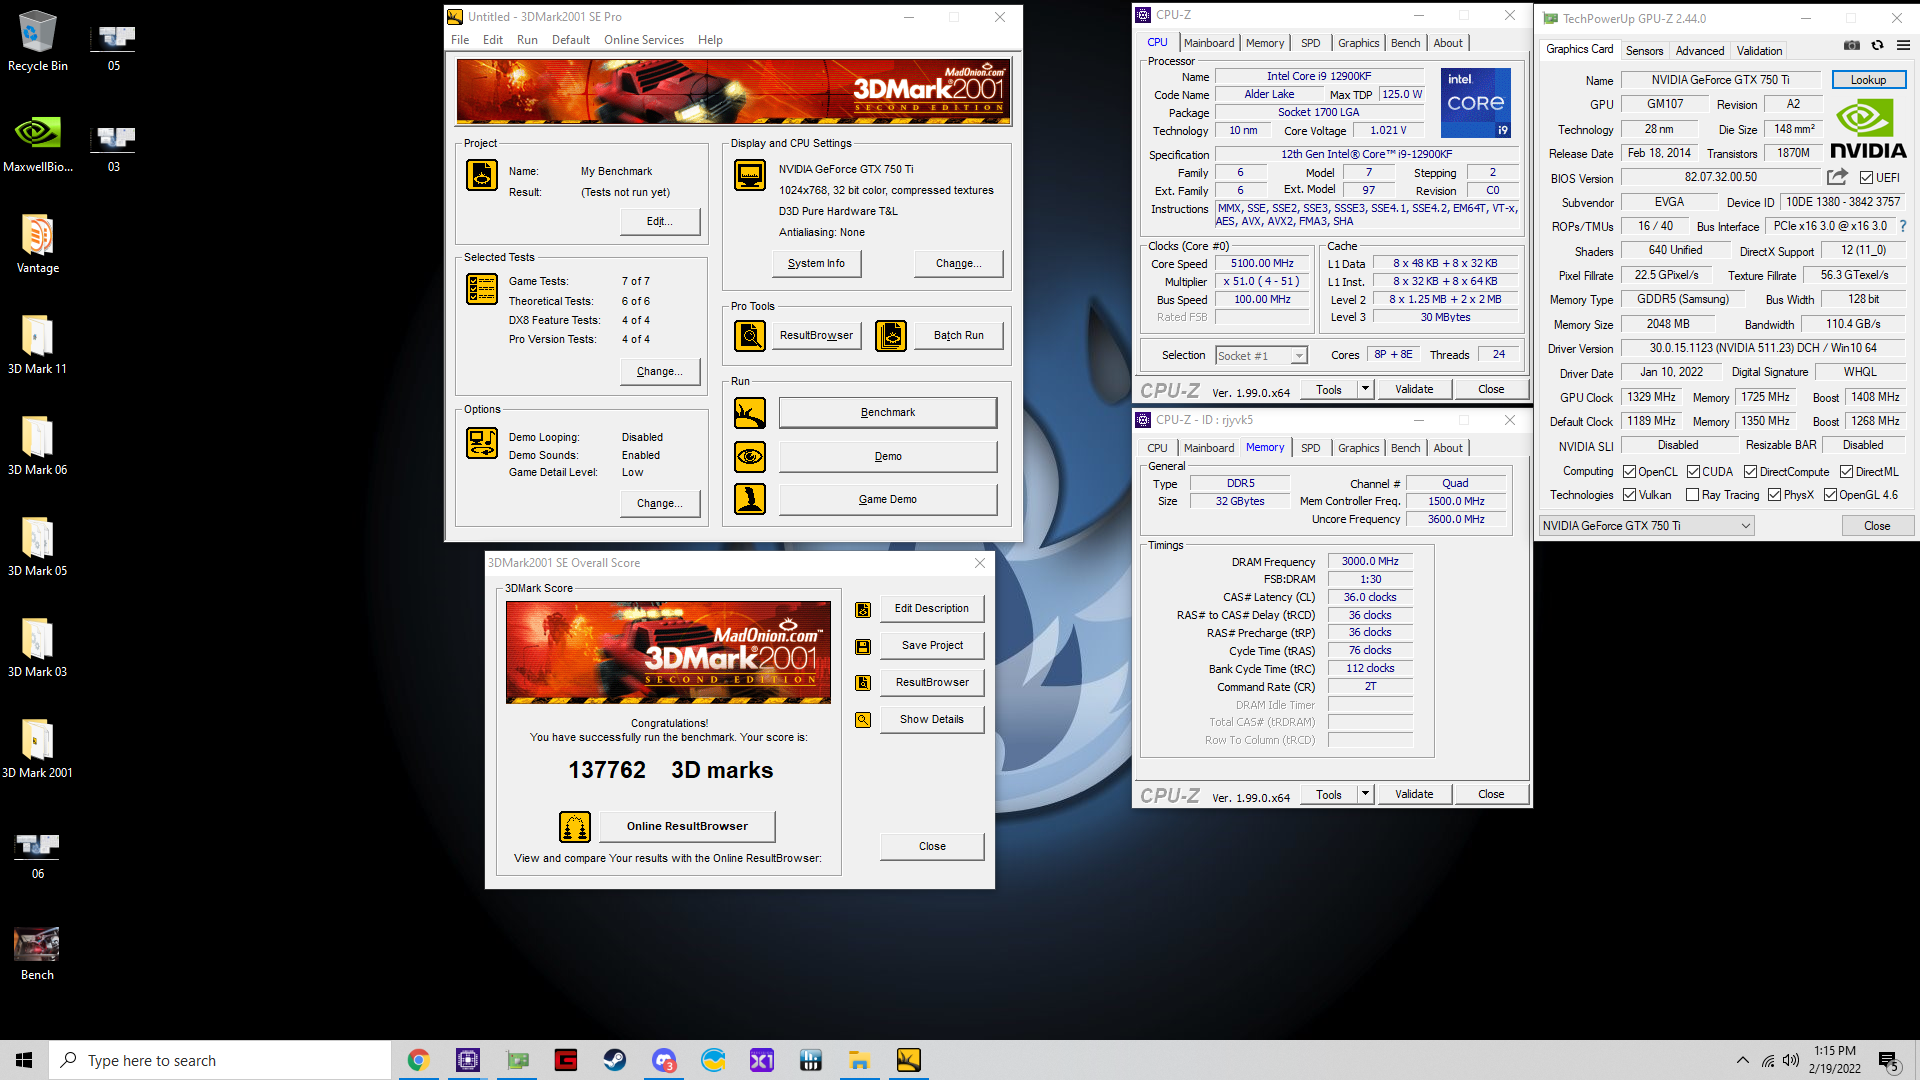
Task: Open the 3D Mark 06 folder icon
Action: click(x=38, y=445)
